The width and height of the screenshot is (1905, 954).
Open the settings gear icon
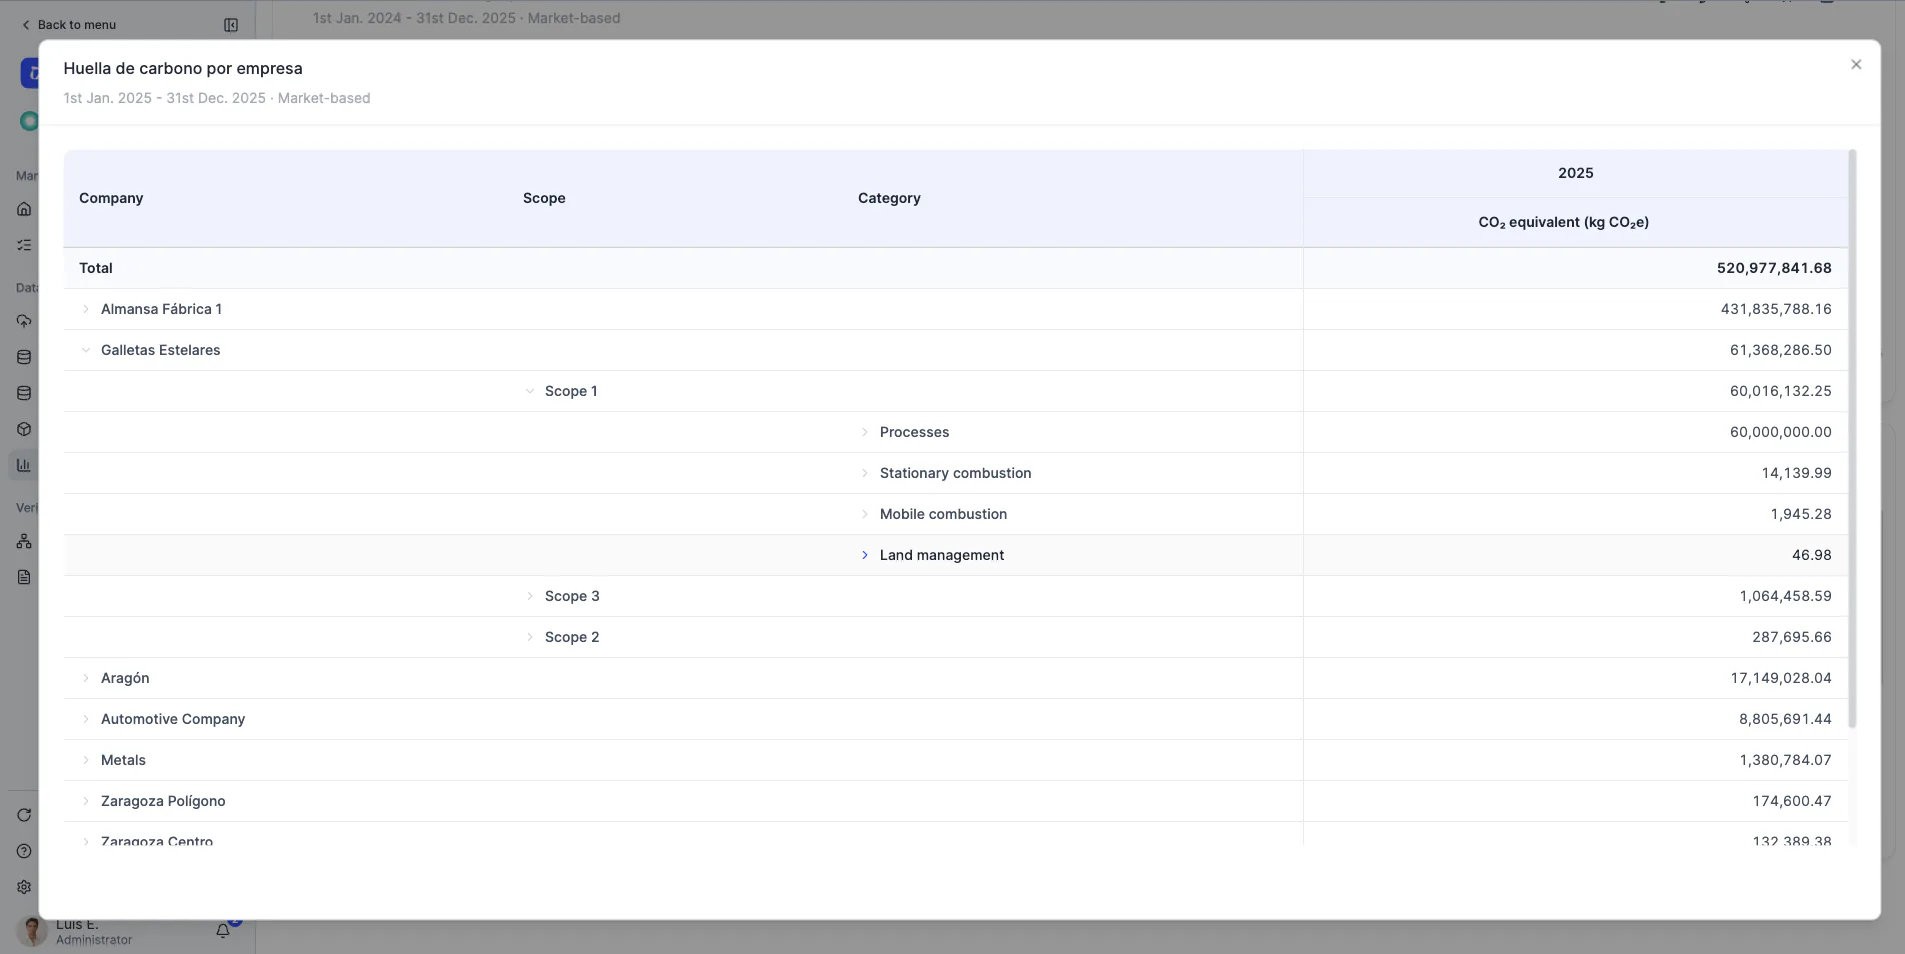pos(24,887)
